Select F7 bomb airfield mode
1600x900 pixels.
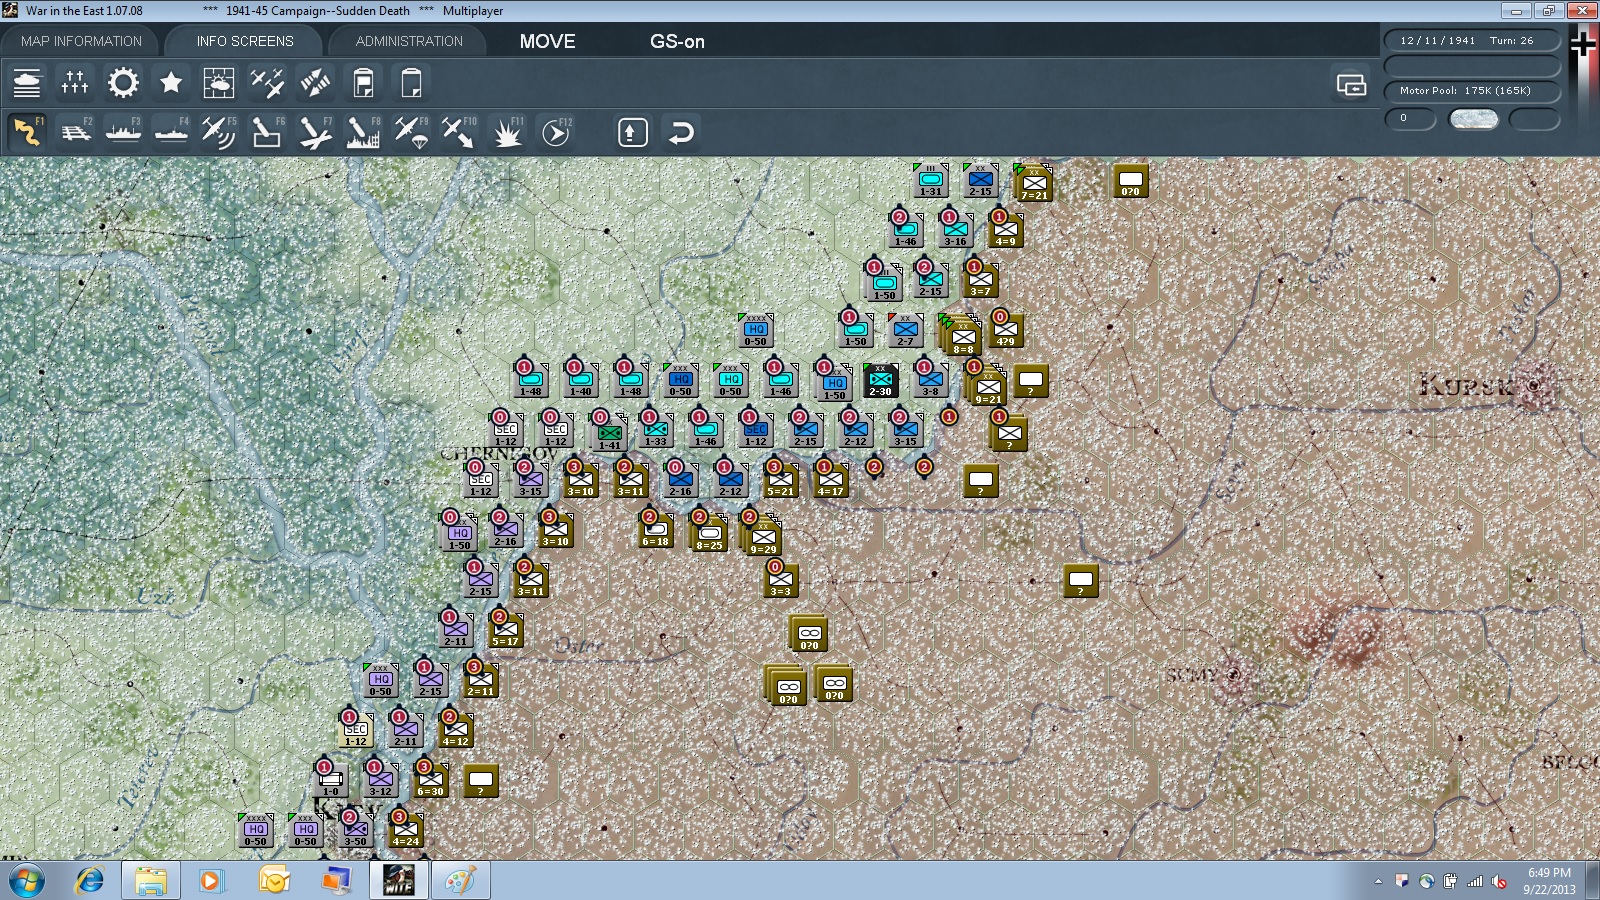(x=315, y=132)
